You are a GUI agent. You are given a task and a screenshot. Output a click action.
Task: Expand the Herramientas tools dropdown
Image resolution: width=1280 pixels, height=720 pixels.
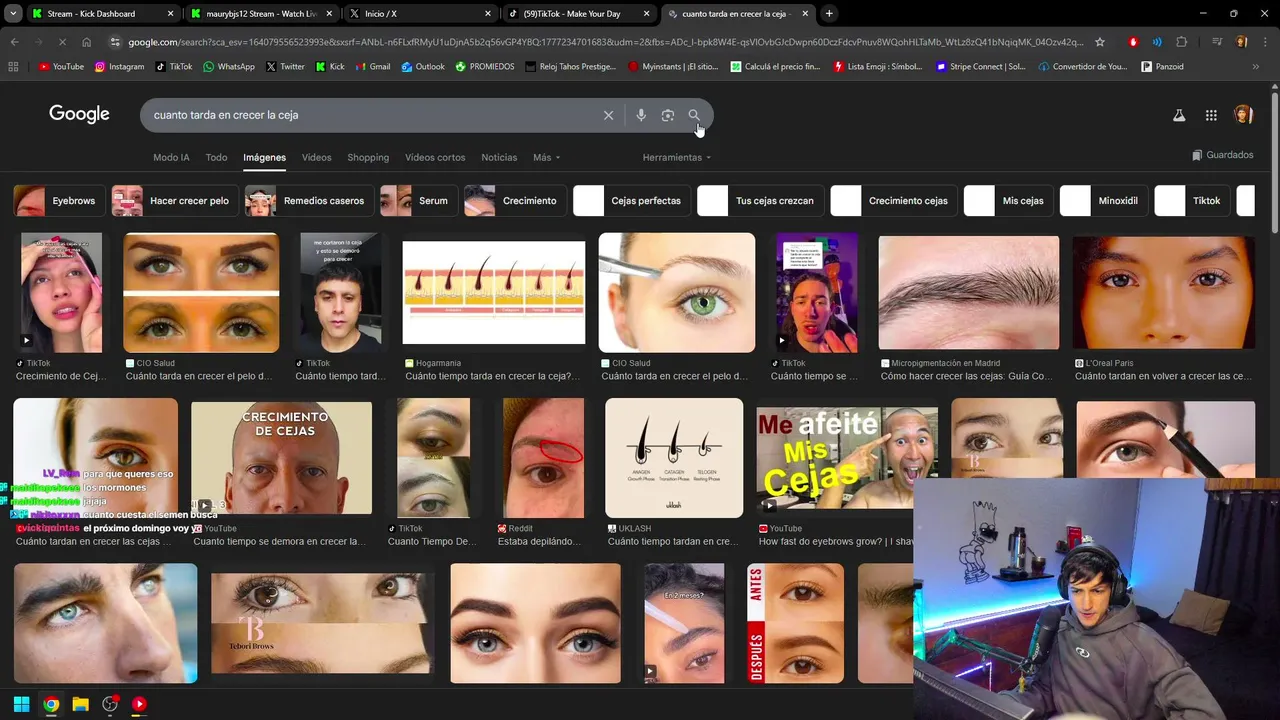click(x=677, y=157)
